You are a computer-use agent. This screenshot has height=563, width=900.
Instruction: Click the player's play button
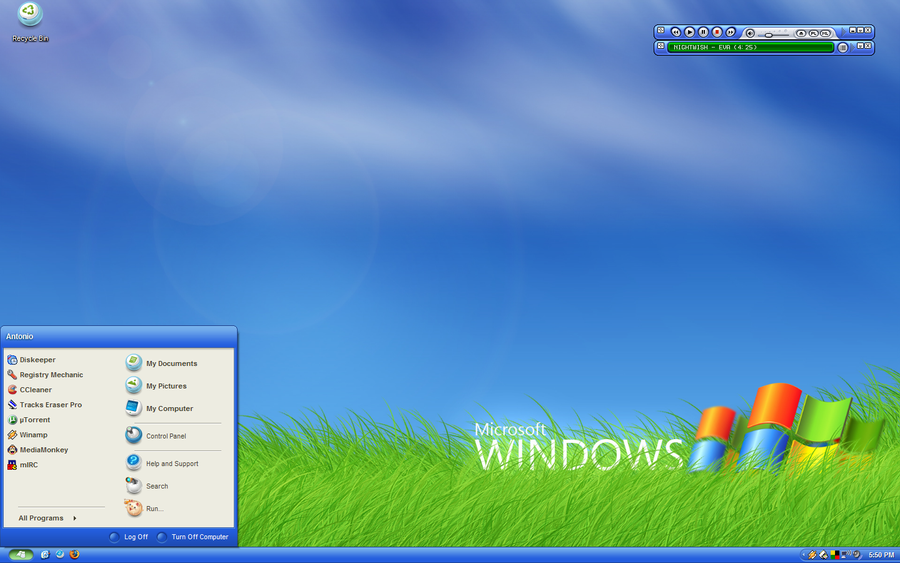tap(689, 32)
